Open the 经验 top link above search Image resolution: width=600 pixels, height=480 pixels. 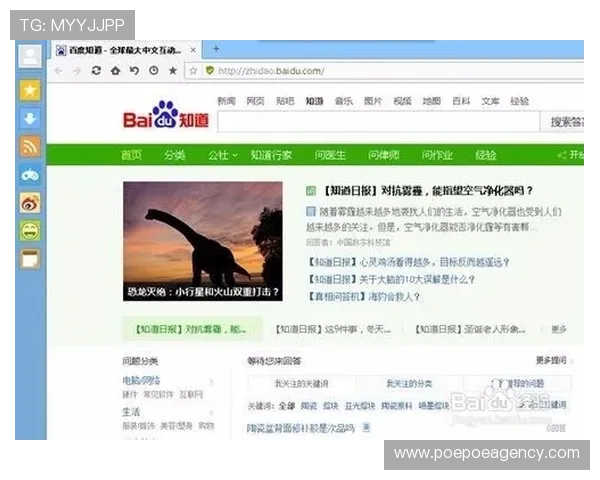coord(520,101)
